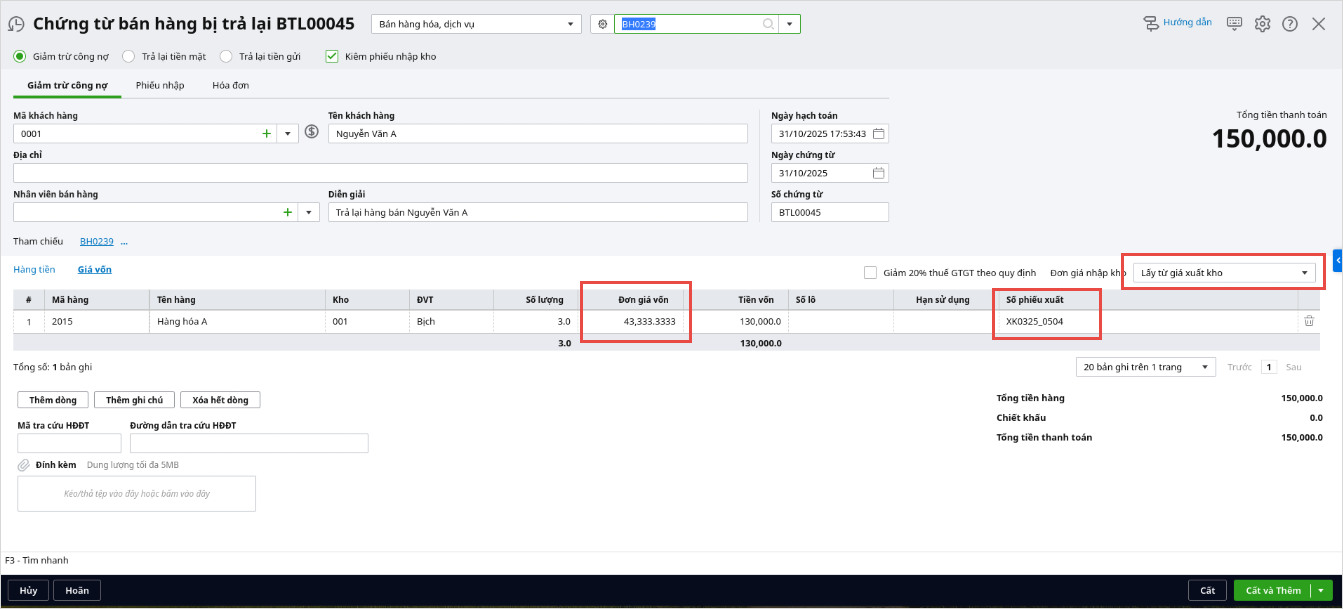Switch to Hóa đơn tab

(230, 86)
